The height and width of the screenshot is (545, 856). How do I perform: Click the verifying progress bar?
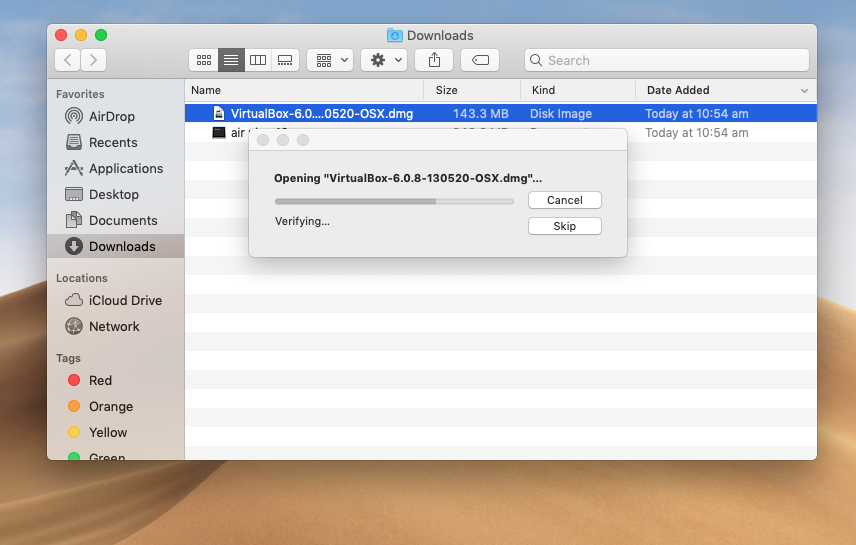point(394,202)
